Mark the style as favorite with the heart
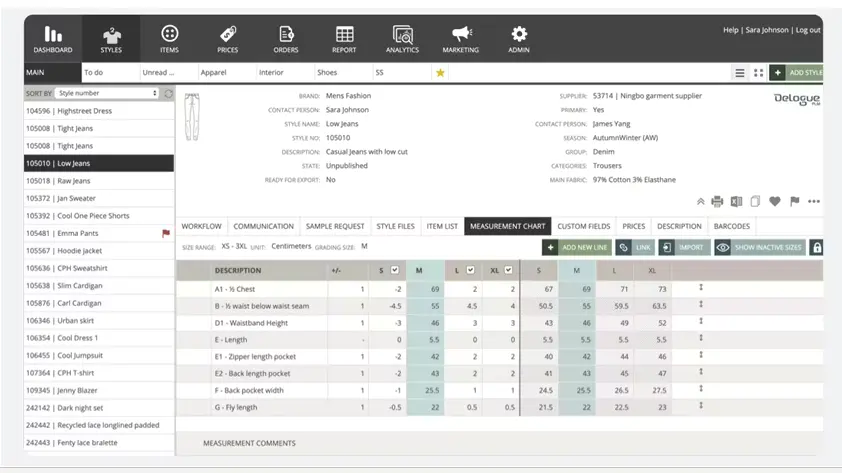 point(775,202)
